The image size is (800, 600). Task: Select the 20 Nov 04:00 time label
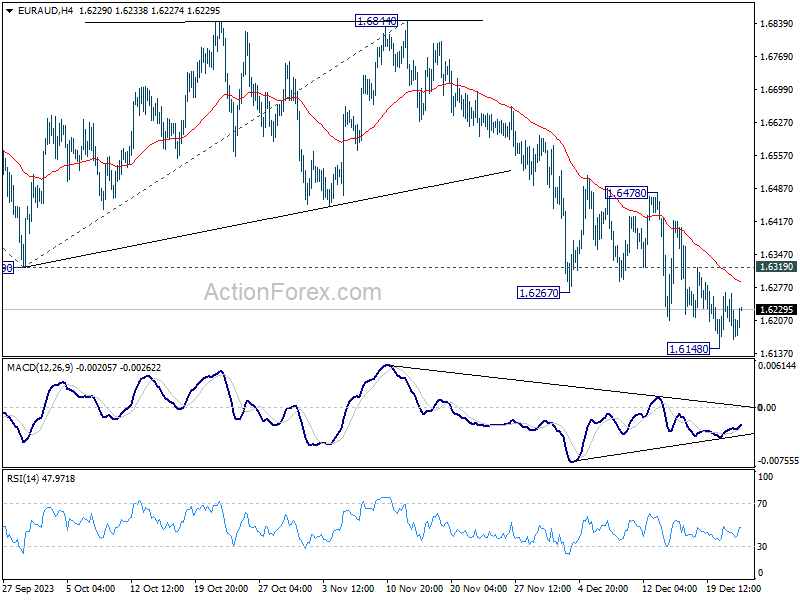(x=479, y=588)
